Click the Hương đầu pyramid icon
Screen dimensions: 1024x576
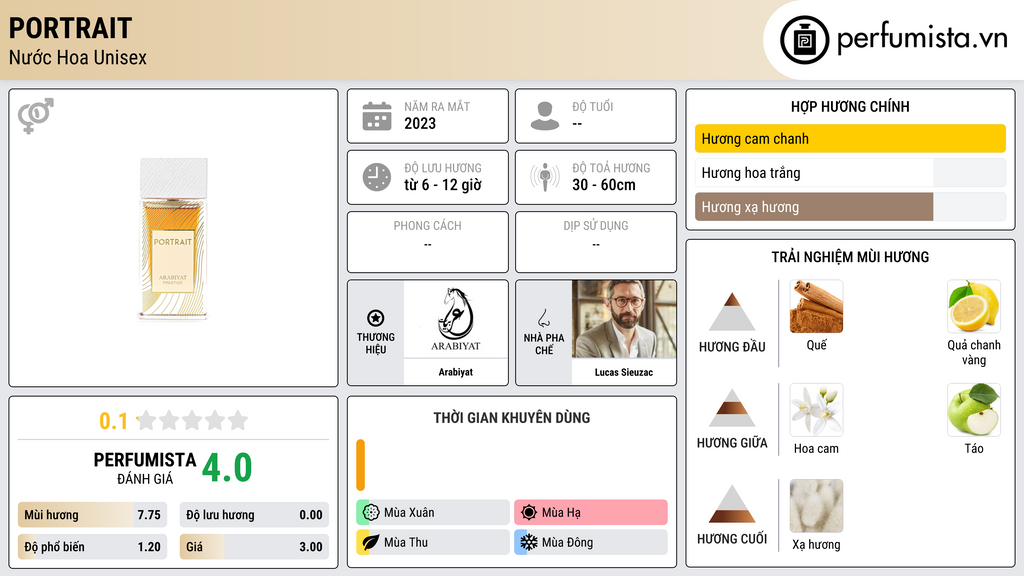[732, 312]
